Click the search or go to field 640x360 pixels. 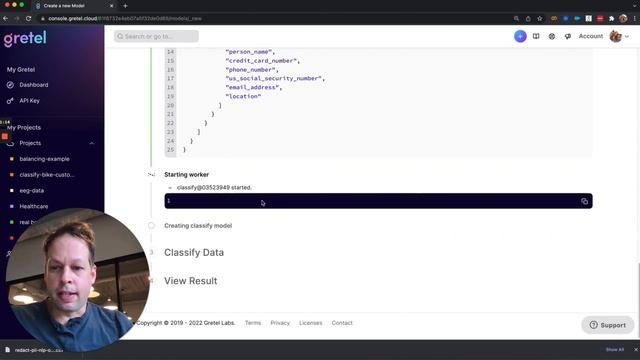coord(156,36)
